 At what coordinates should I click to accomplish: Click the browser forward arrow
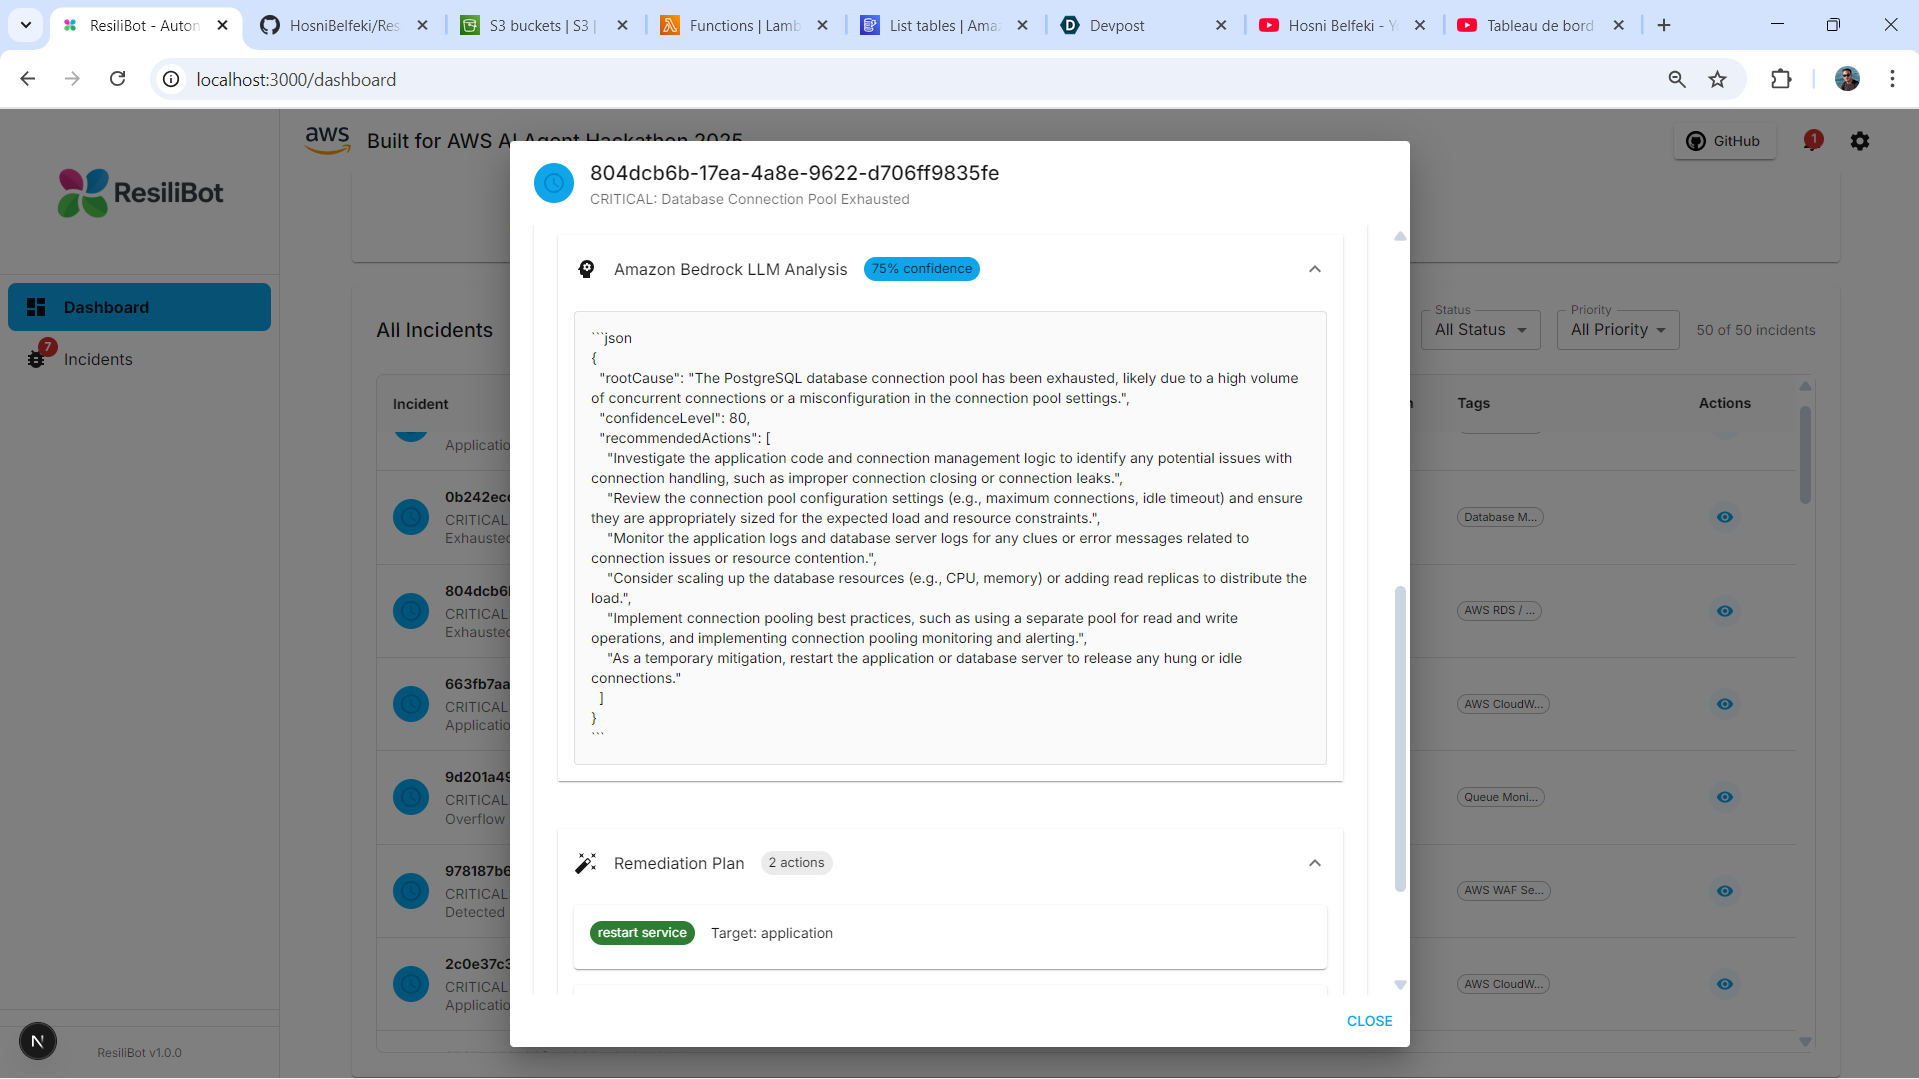click(72, 79)
